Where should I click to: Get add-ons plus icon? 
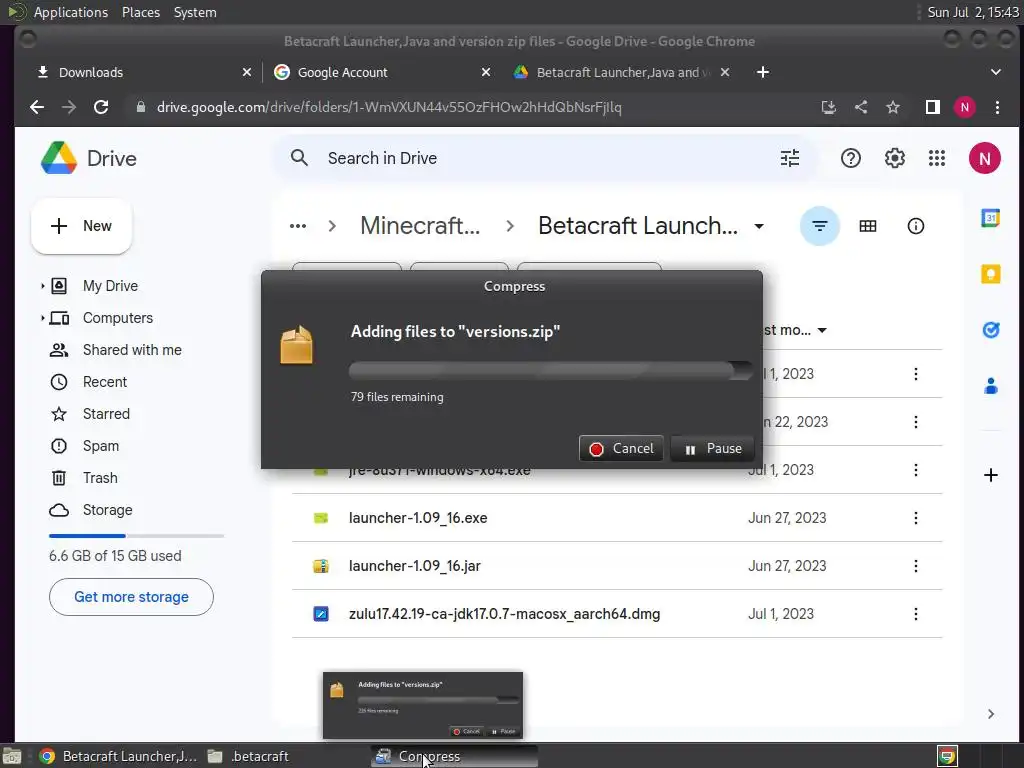tap(990, 475)
